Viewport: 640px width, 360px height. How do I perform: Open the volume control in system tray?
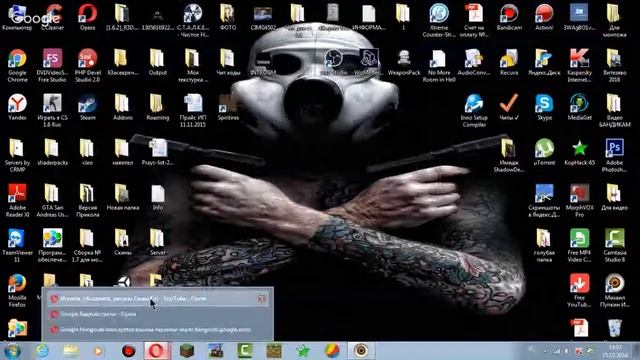tap(567, 351)
